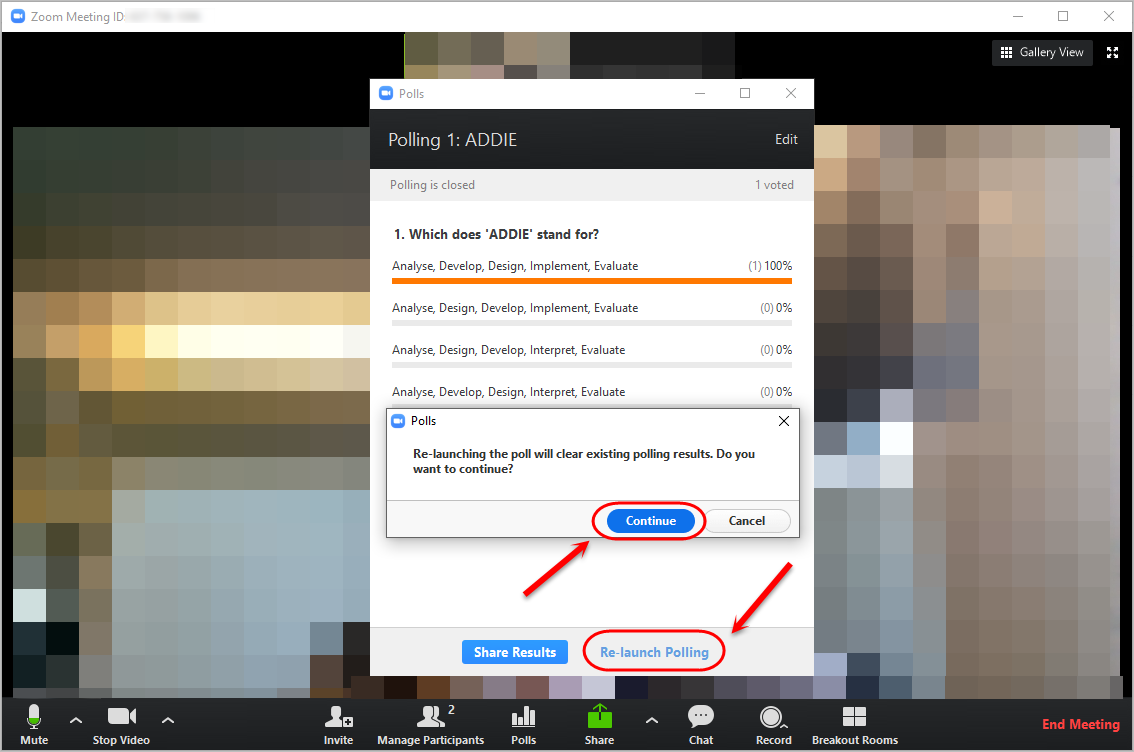Share the poll results with participants
Screen dimensions: 1134x752
(x=514, y=651)
